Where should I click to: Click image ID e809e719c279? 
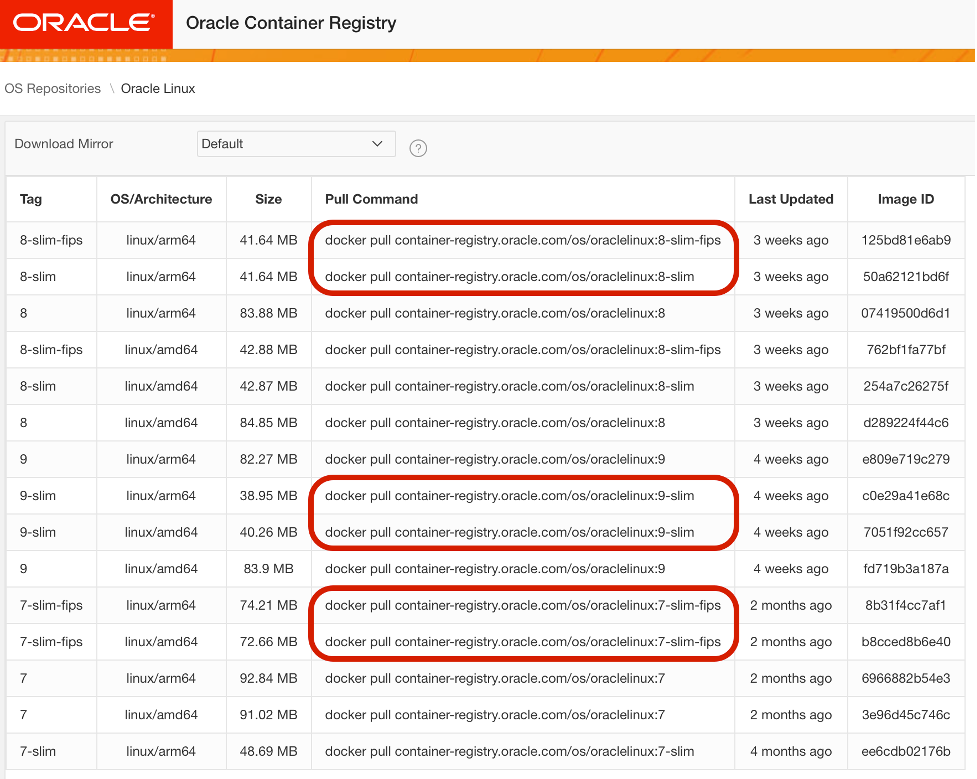pyautogui.click(x=906, y=459)
